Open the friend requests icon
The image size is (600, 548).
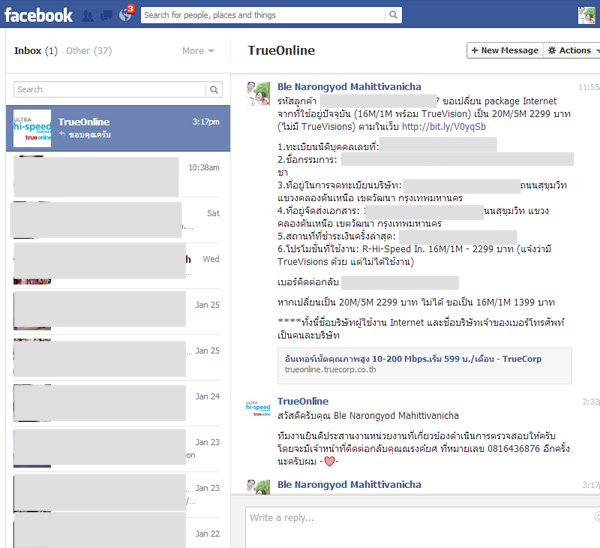[x=88, y=16]
